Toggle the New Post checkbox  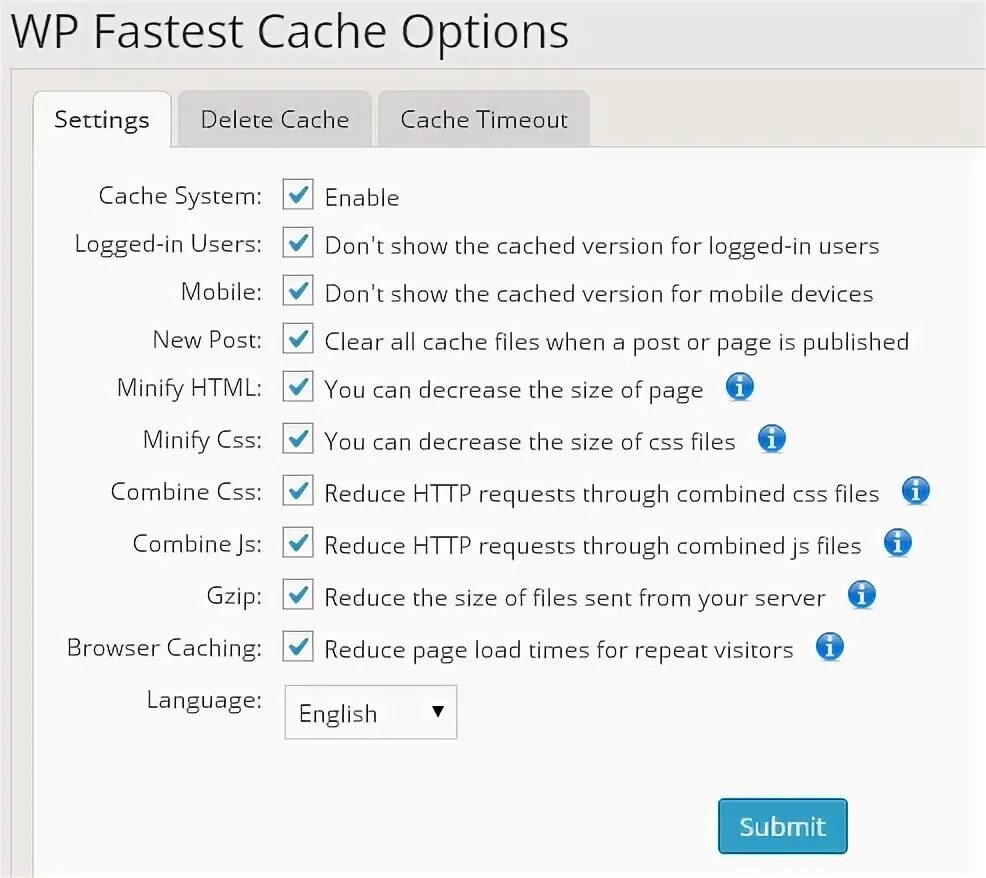298,339
